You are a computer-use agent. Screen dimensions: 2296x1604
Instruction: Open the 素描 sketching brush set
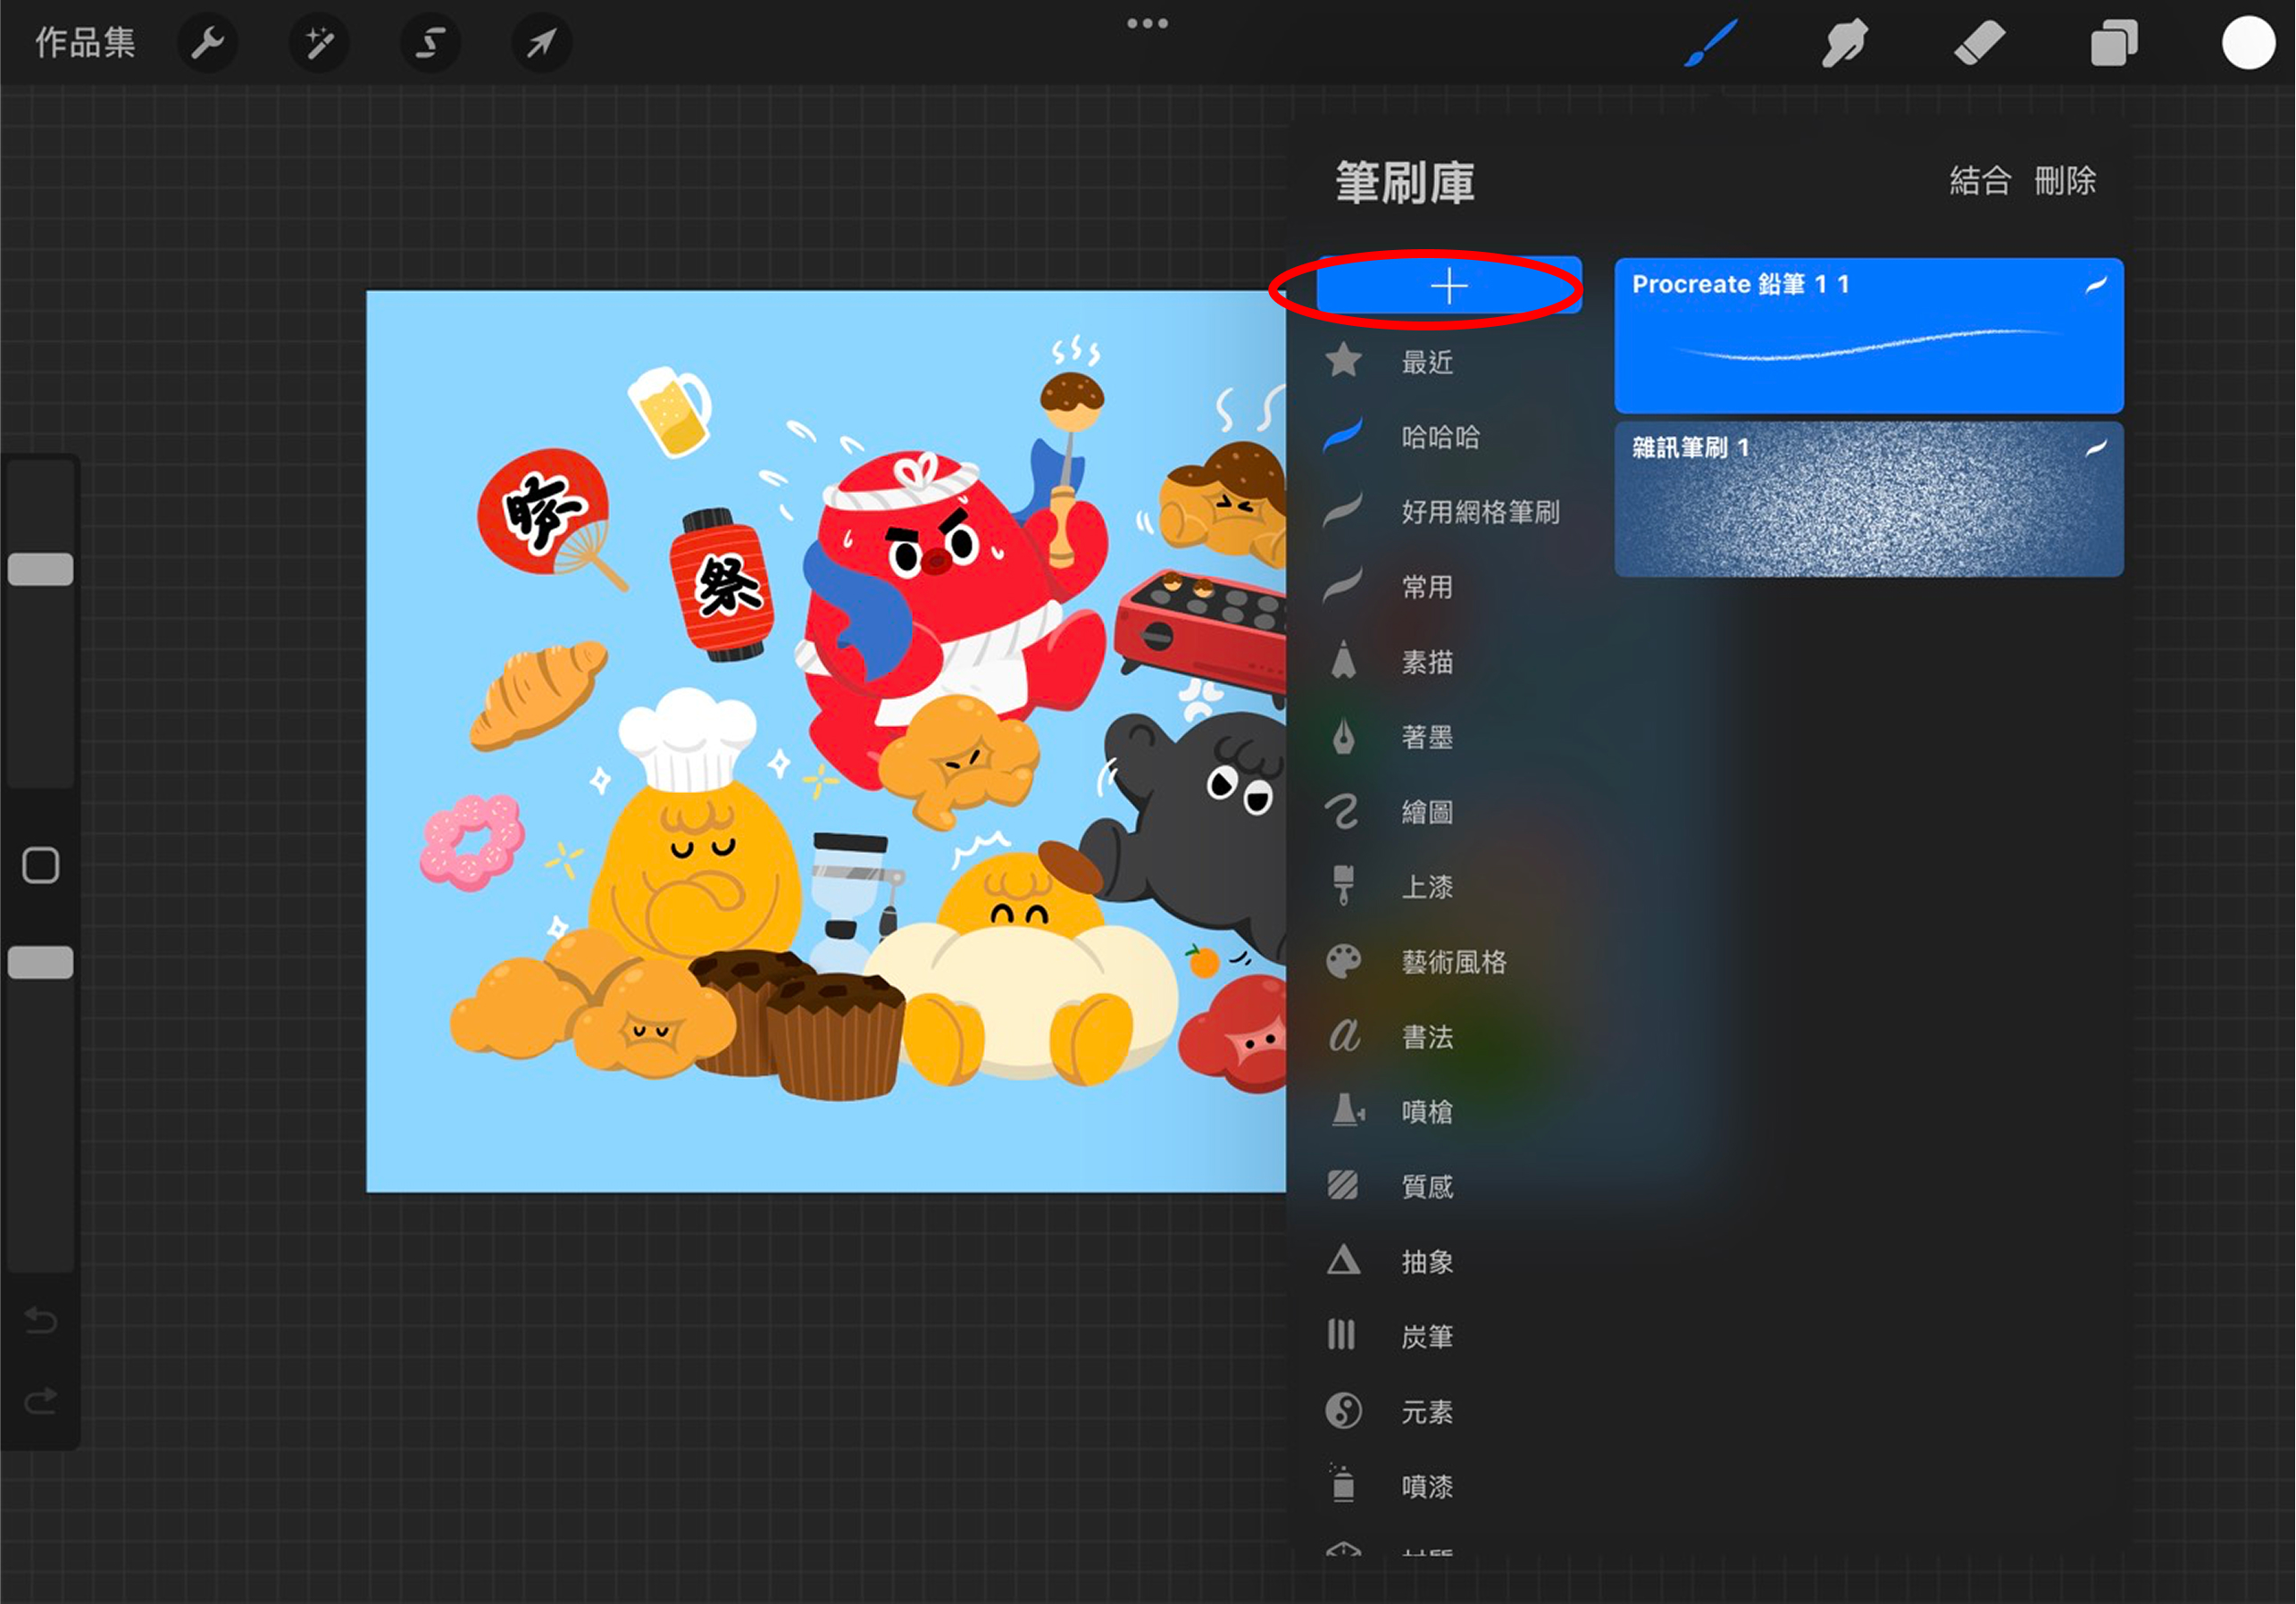(x=1427, y=662)
